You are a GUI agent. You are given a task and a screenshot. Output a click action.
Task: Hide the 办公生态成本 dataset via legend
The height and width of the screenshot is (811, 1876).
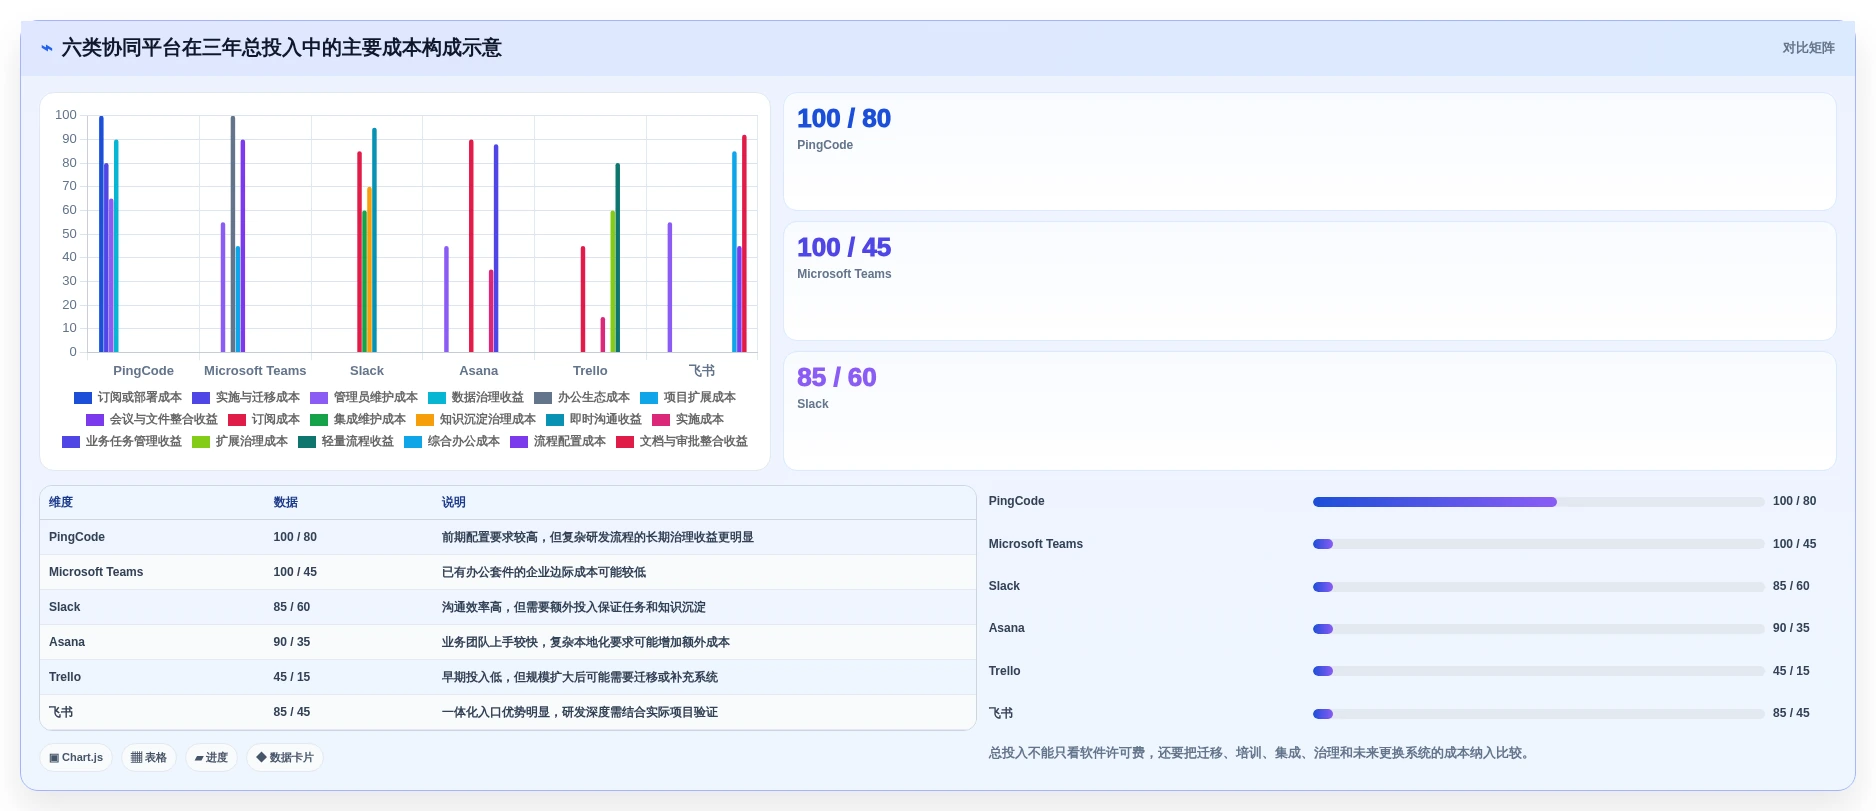coord(582,398)
